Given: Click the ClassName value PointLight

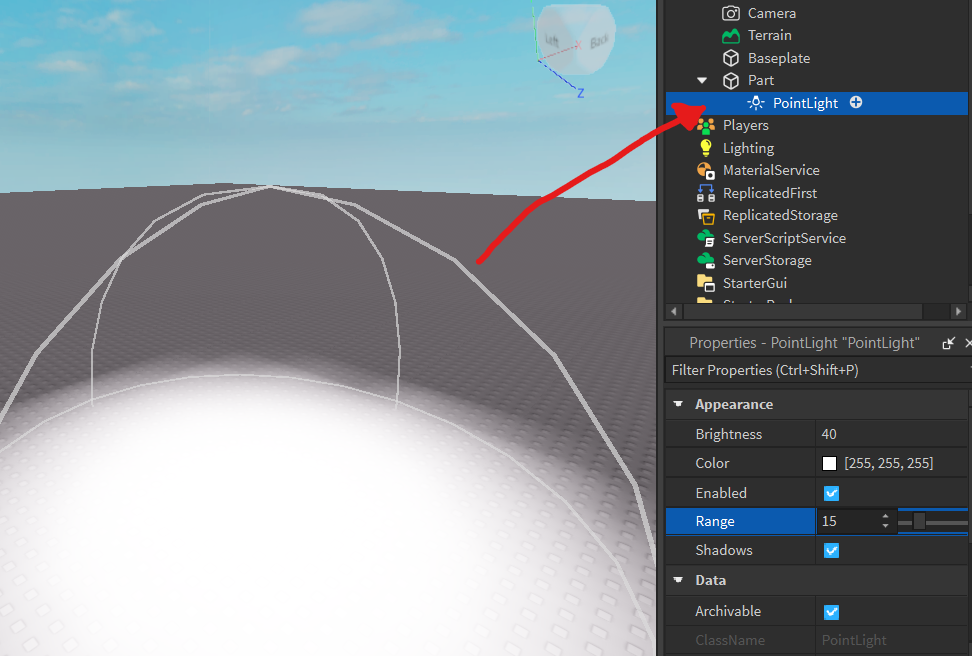Looking at the screenshot, I should click(x=854, y=640).
